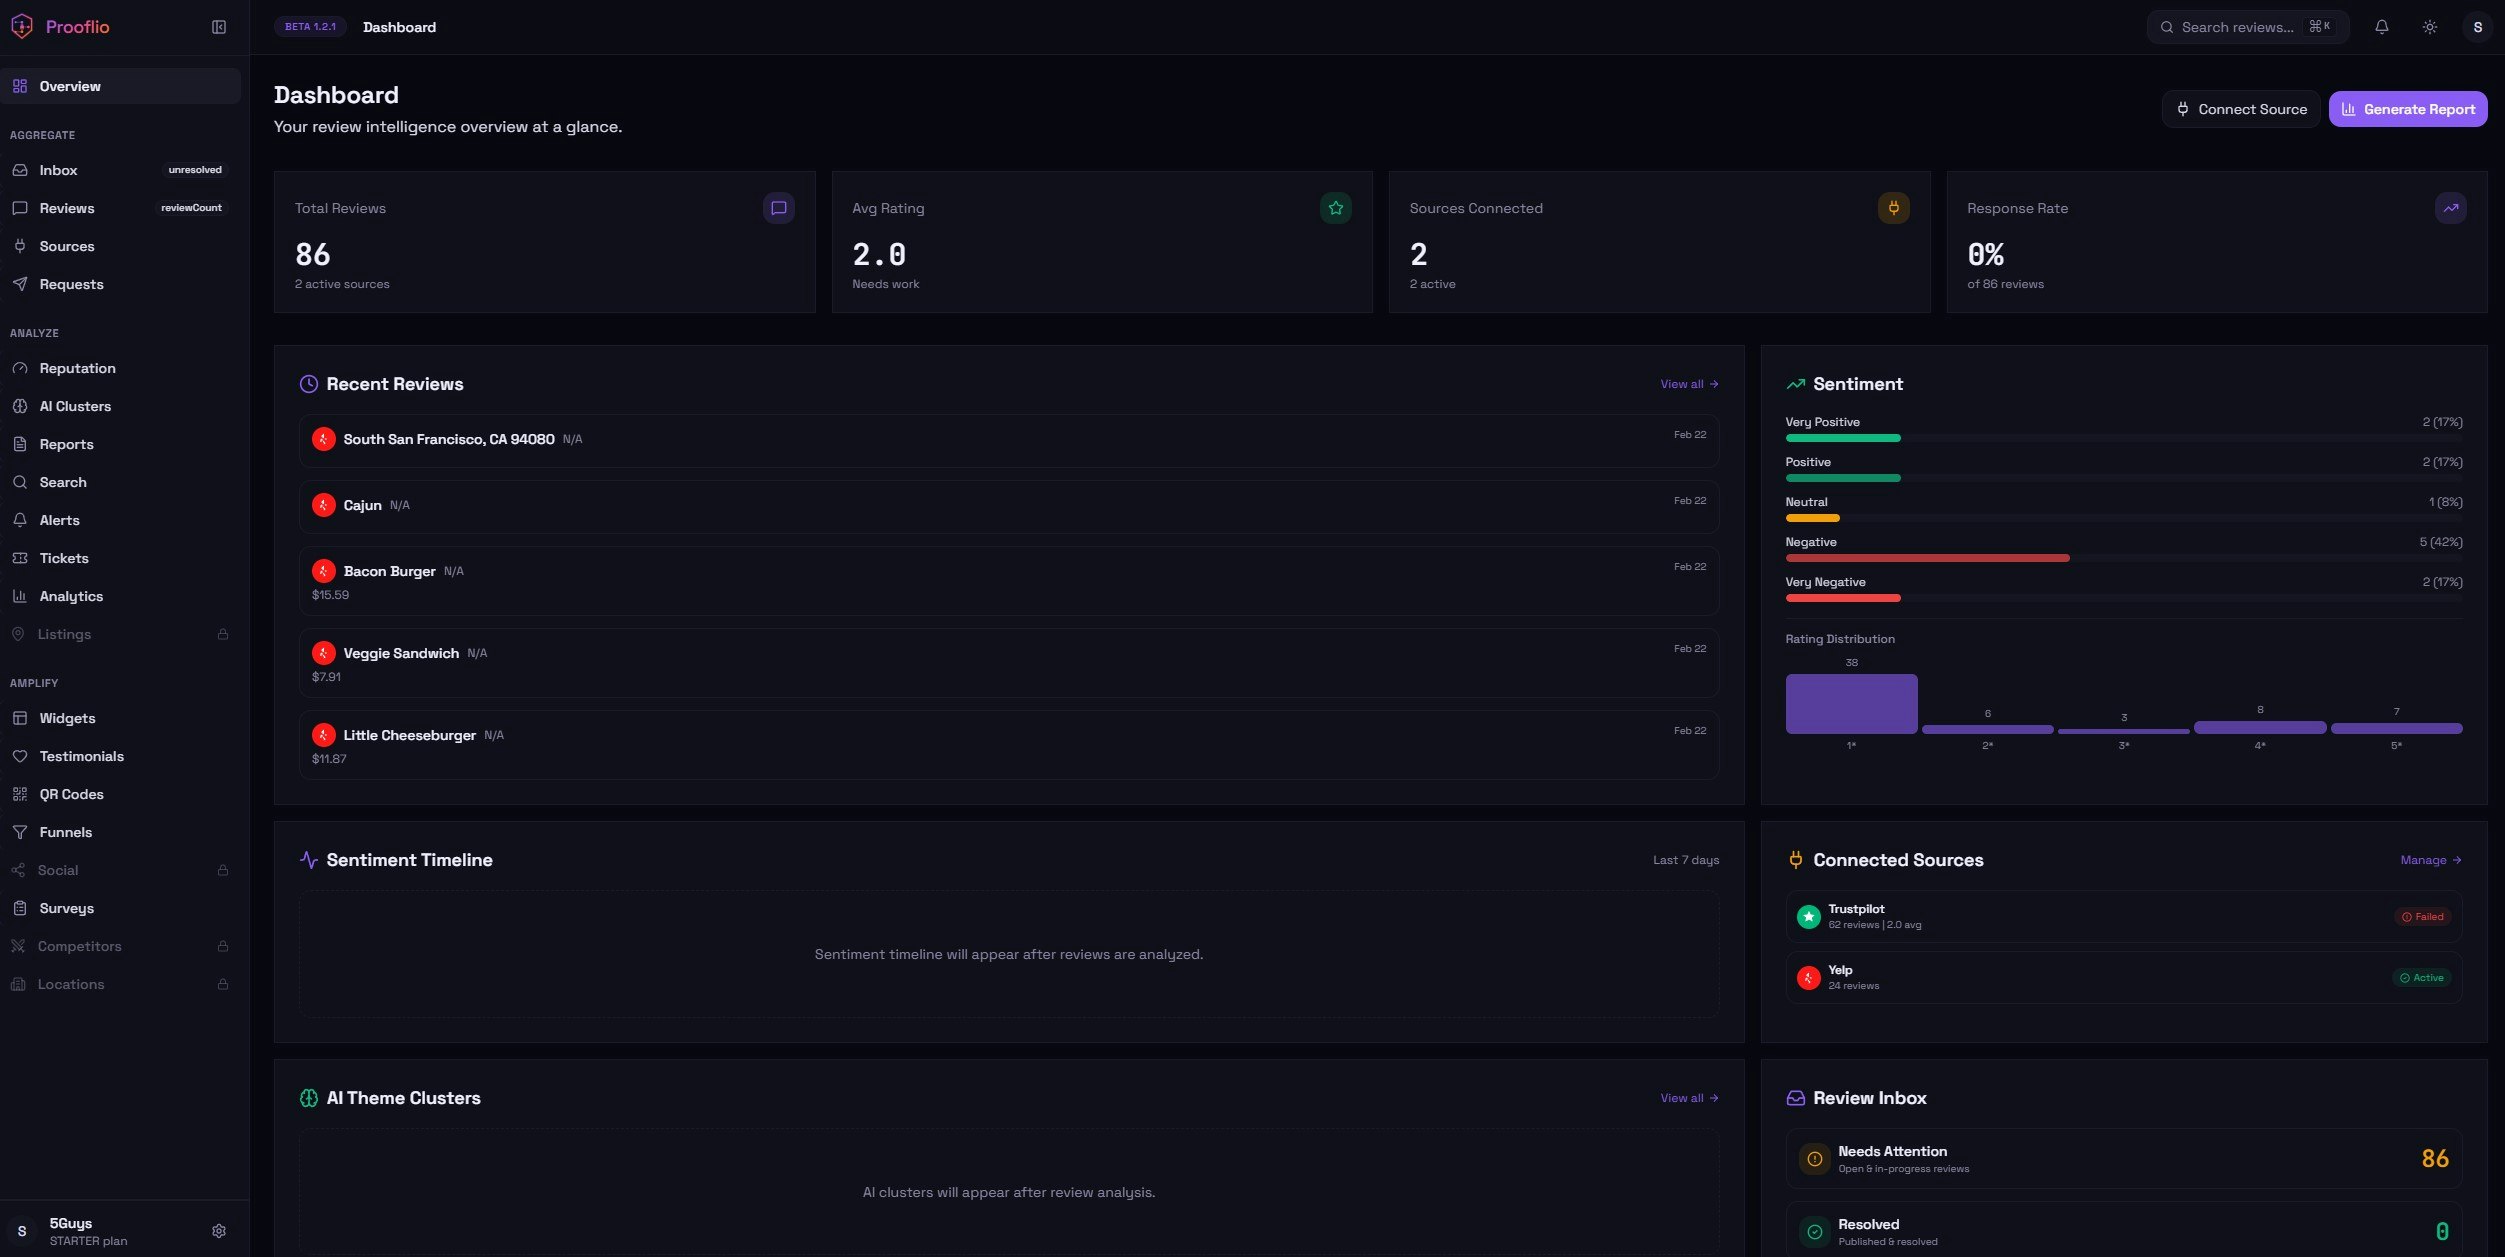Click View all in Recent Reviews
Screen dimensions: 2505x1257
coord(1689,384)
